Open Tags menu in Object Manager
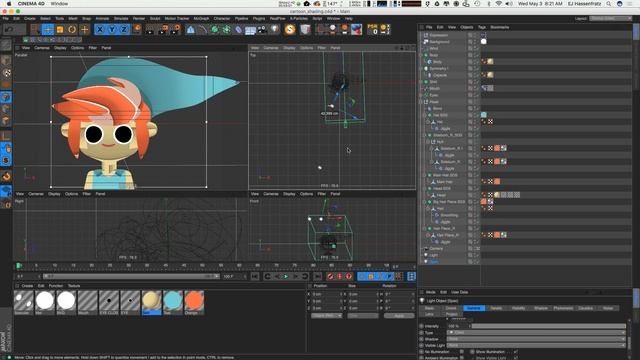The image size is (640, 360). click(x=482, y=27)
